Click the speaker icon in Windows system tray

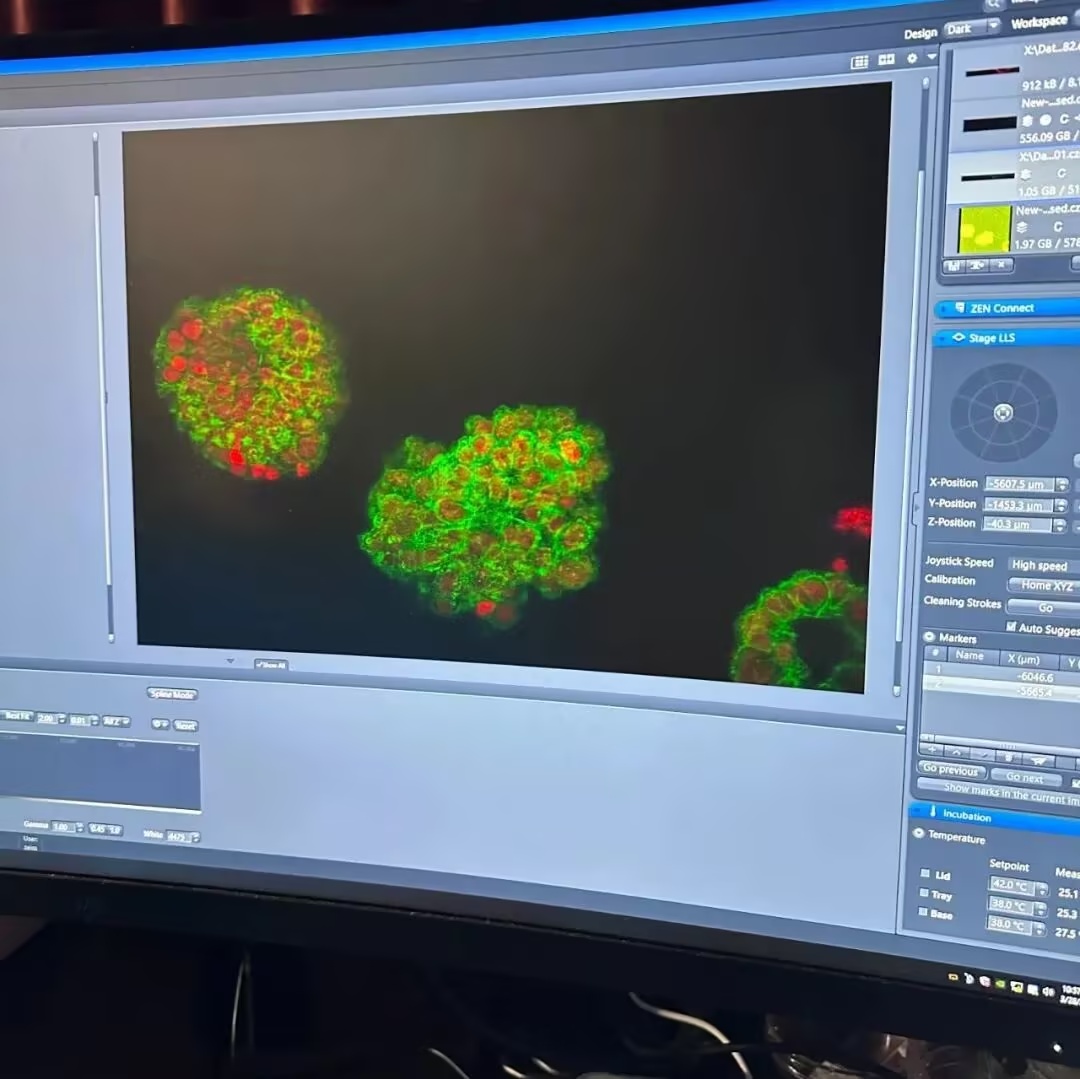pyautogui.click(x=1048, y=991)
